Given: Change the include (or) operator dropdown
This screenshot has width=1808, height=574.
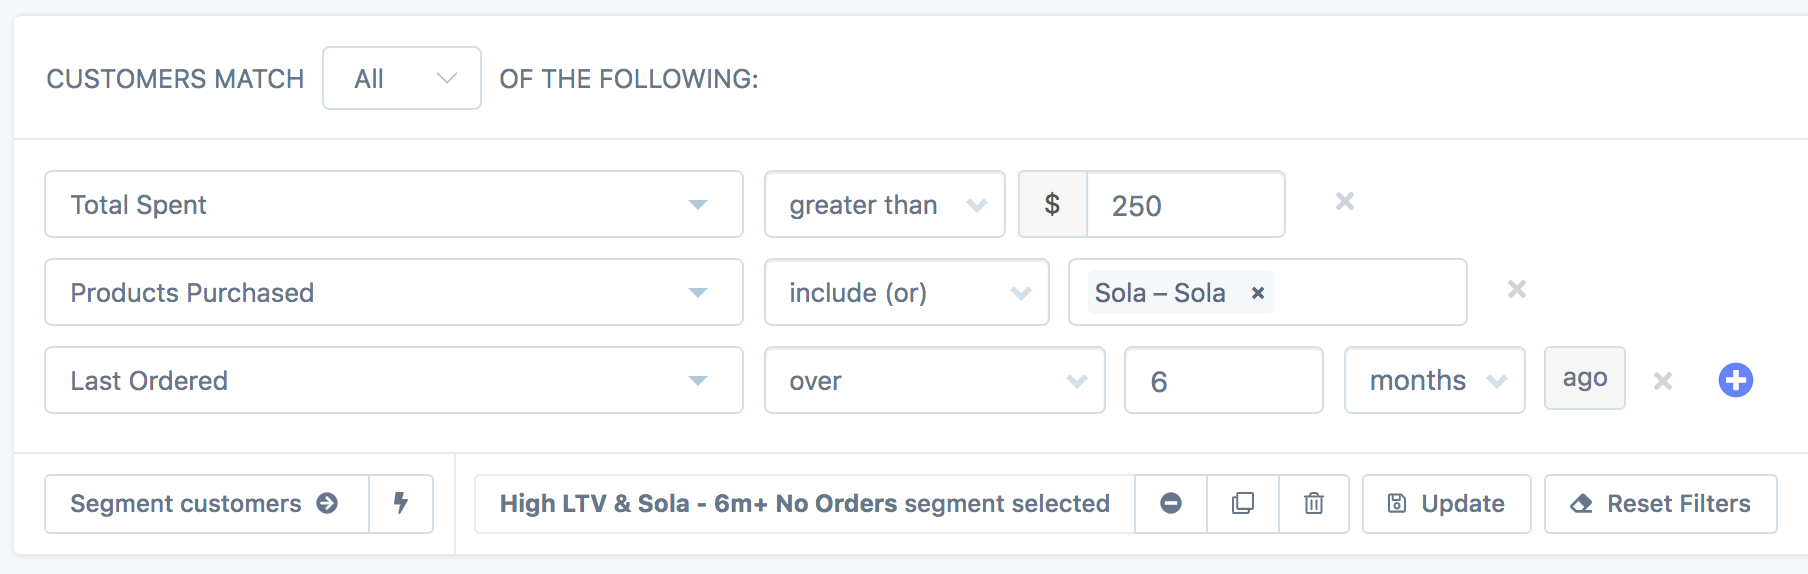Looking at the screenshot, I should pos(907,292).
